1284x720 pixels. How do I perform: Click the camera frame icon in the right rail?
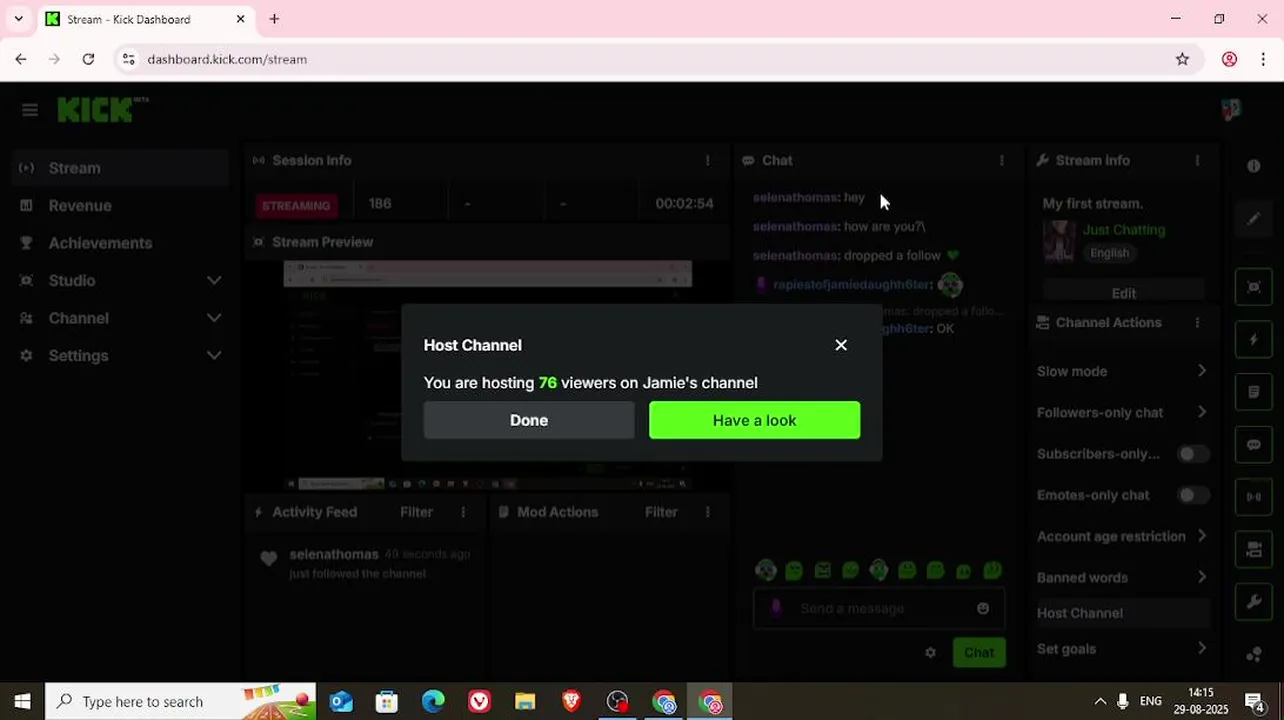1253,287
